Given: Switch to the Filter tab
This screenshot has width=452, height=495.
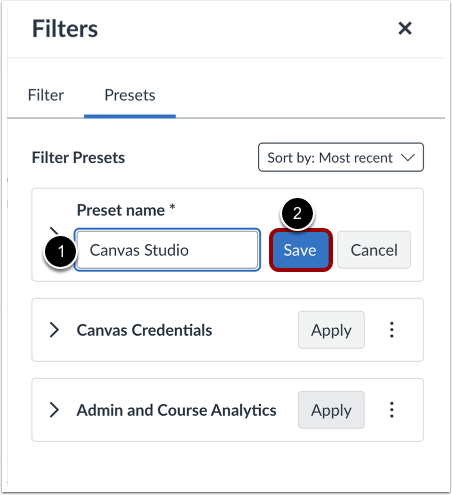Looking at the screenshot, I should click(46, 95).
